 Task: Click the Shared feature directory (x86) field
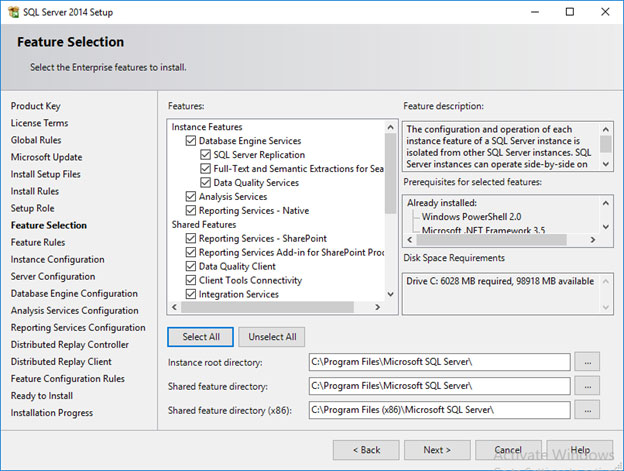pos(439,410)
